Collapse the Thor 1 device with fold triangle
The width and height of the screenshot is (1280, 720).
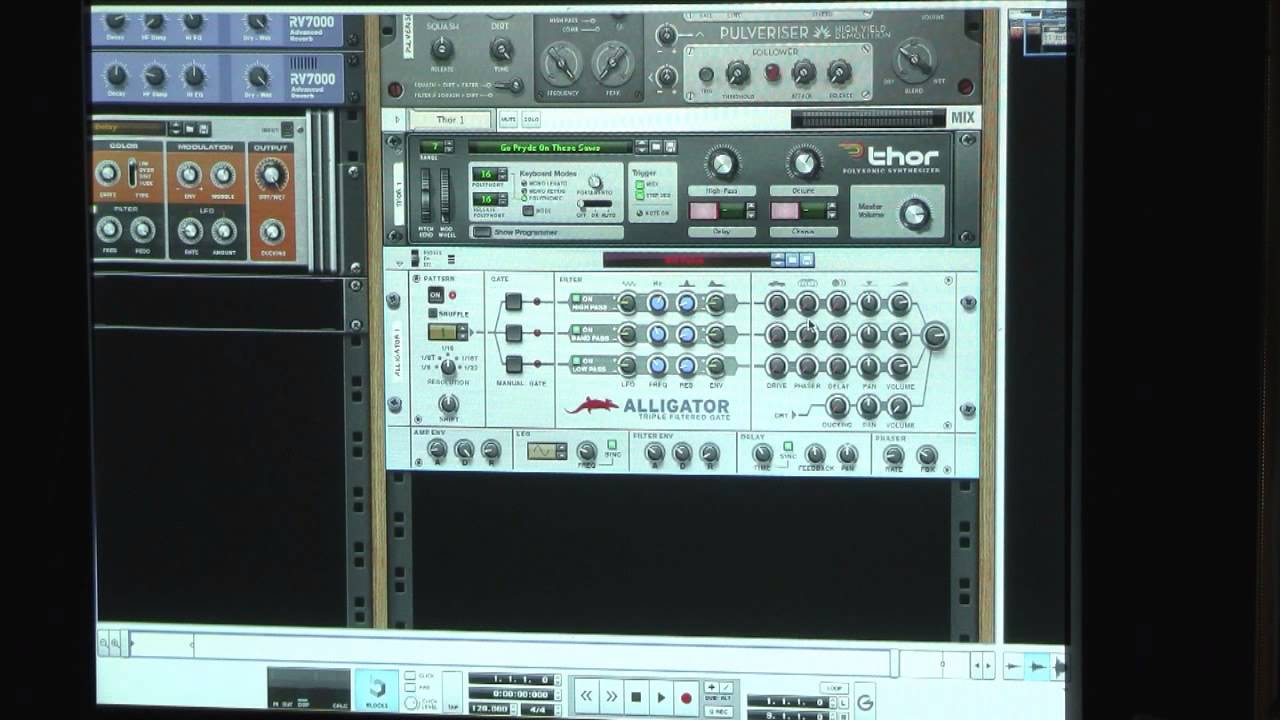click(398, 120)
